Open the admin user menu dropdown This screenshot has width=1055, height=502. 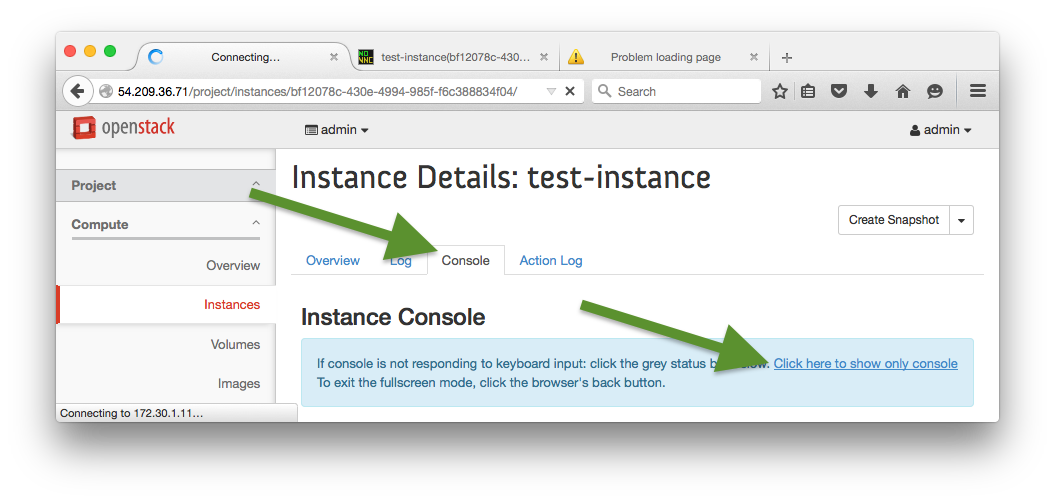click(940, 130)
